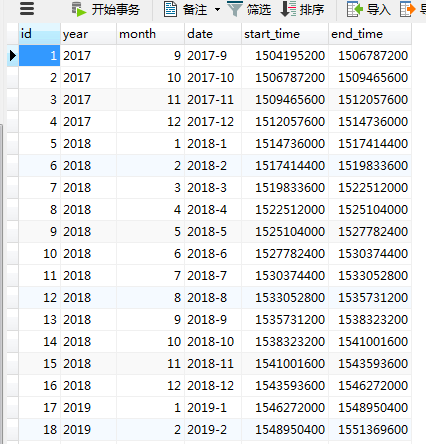The height and width of the screenshot is (444, 426).
Task: Select end_time cell 1533052800 in row 11
Action: tap(370, 276)
